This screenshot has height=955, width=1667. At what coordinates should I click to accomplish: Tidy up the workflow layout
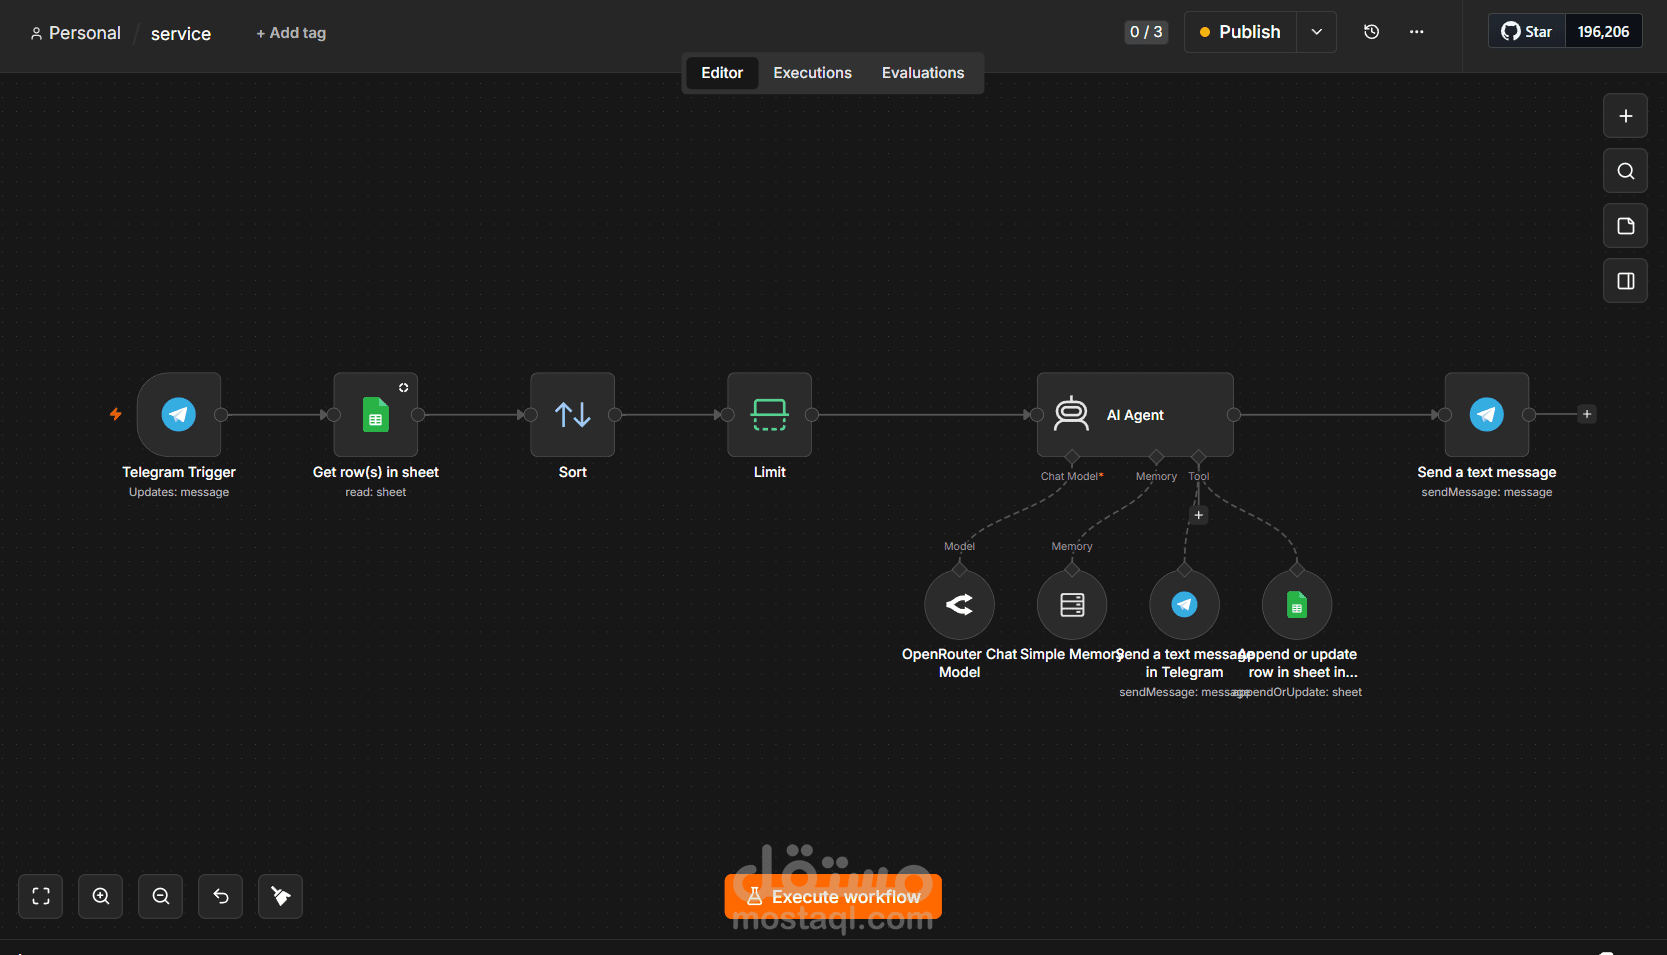(281, 896)
